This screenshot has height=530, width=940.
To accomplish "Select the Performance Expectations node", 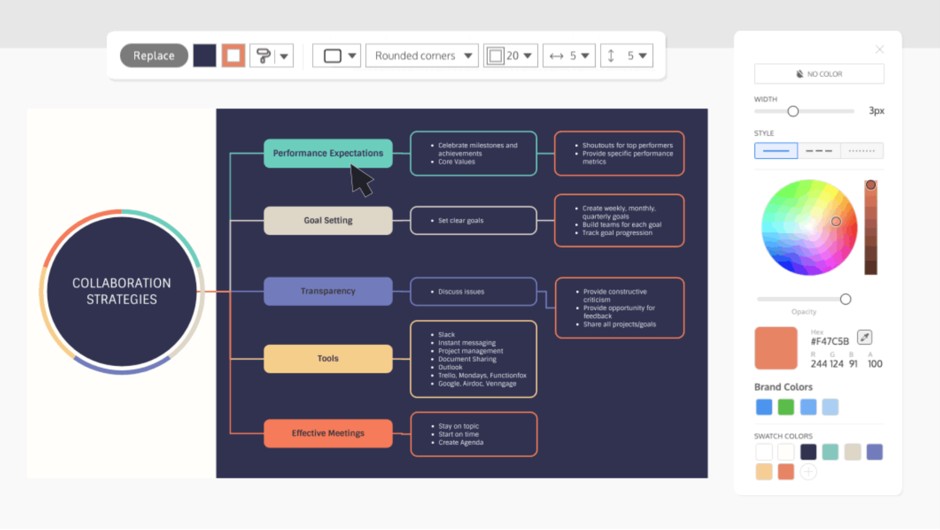I will (x=328, y=153).
